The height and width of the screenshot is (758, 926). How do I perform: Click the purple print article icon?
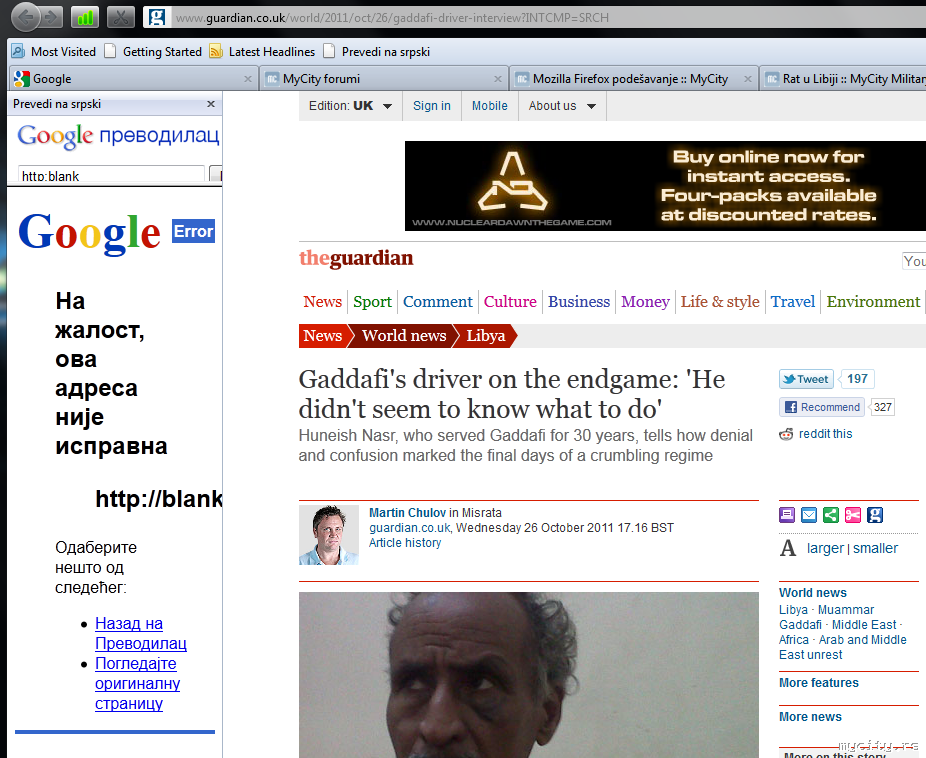coord(787,515)
